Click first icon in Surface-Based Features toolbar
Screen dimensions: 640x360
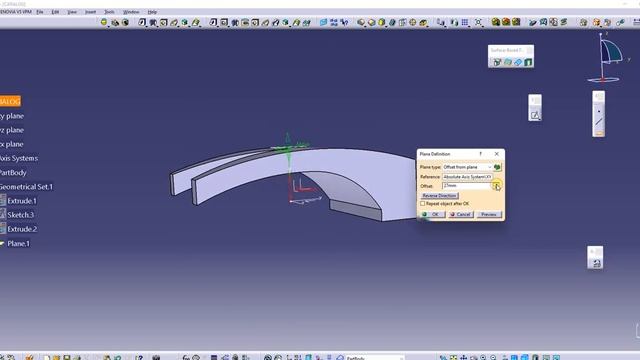pyautogui.click(x=497, y=62)
